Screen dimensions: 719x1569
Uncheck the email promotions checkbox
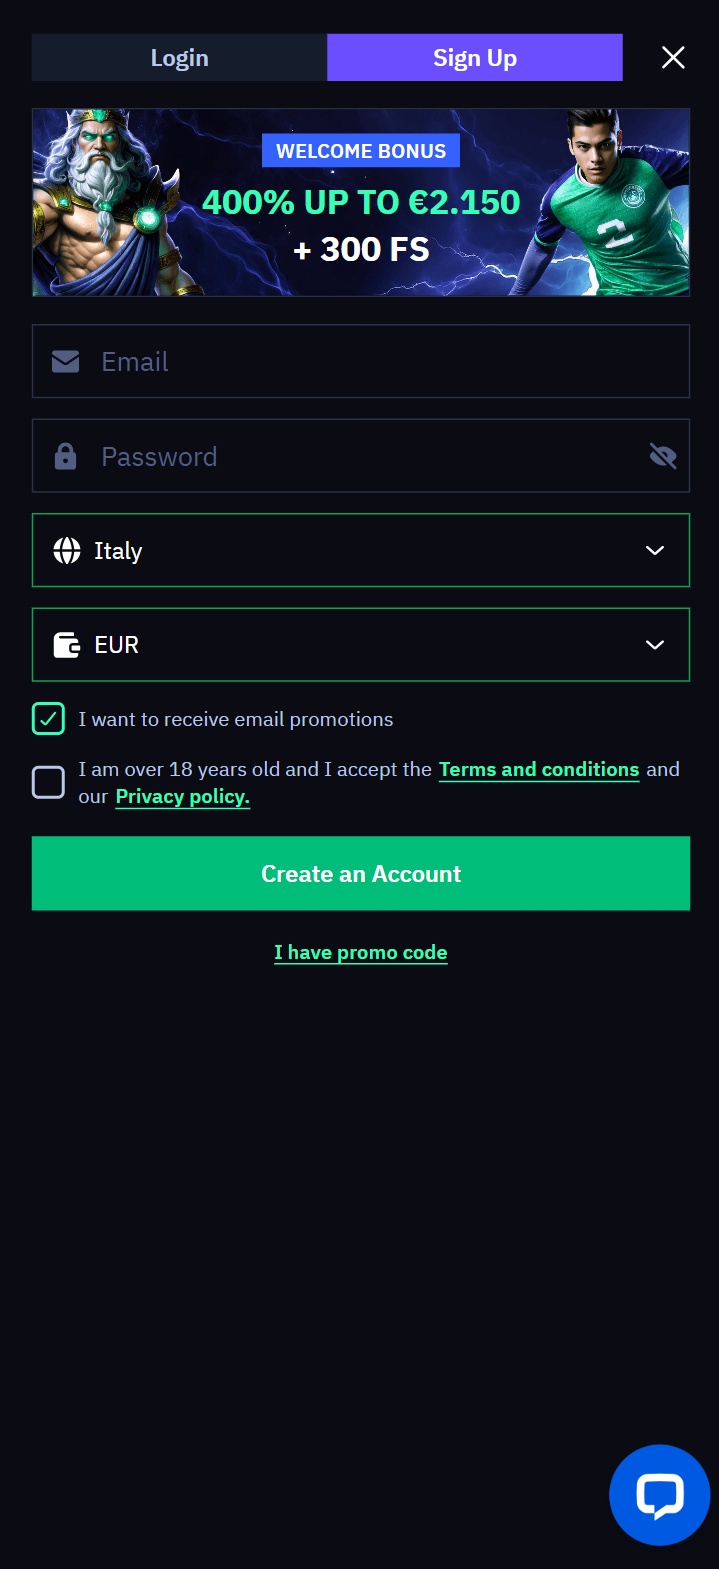(48, 719)
